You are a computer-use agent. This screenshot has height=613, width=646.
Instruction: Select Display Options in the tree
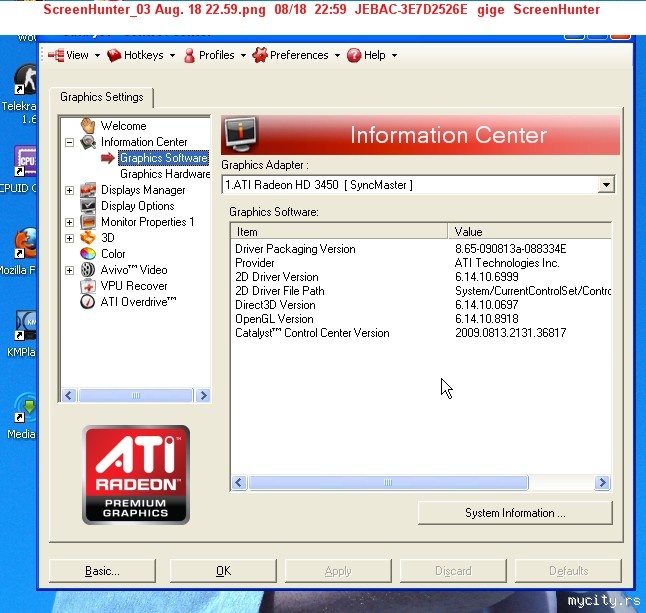(x=138, y=206)
